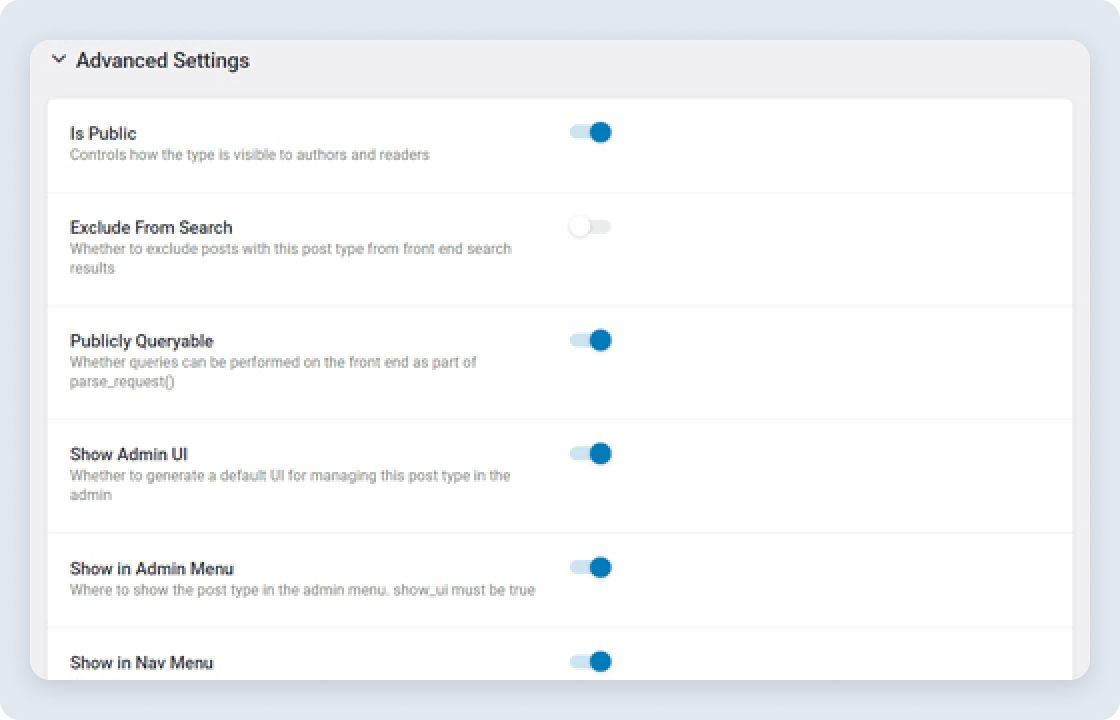
Task: Click the Show in Admin Menu label
Action: 152,569
